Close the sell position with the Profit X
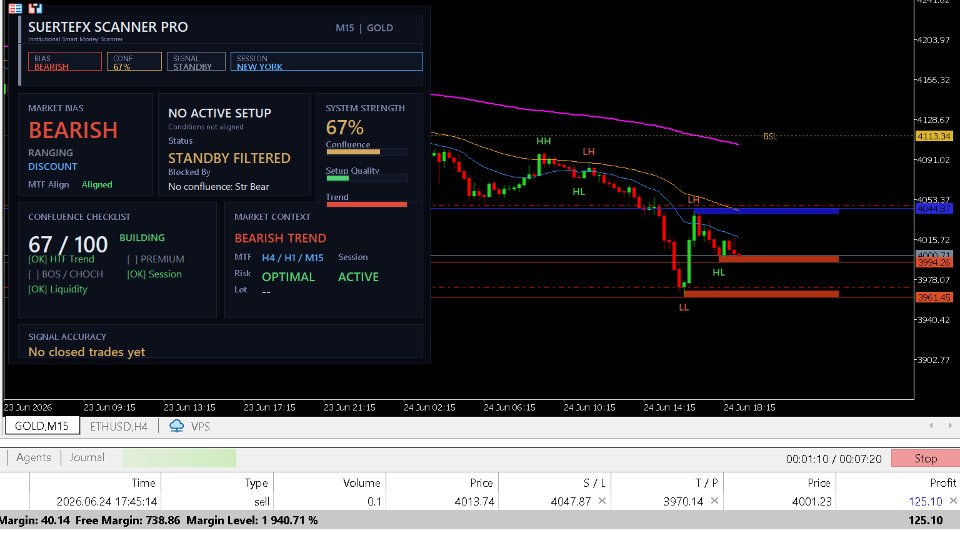 click(x=953, y=501)
